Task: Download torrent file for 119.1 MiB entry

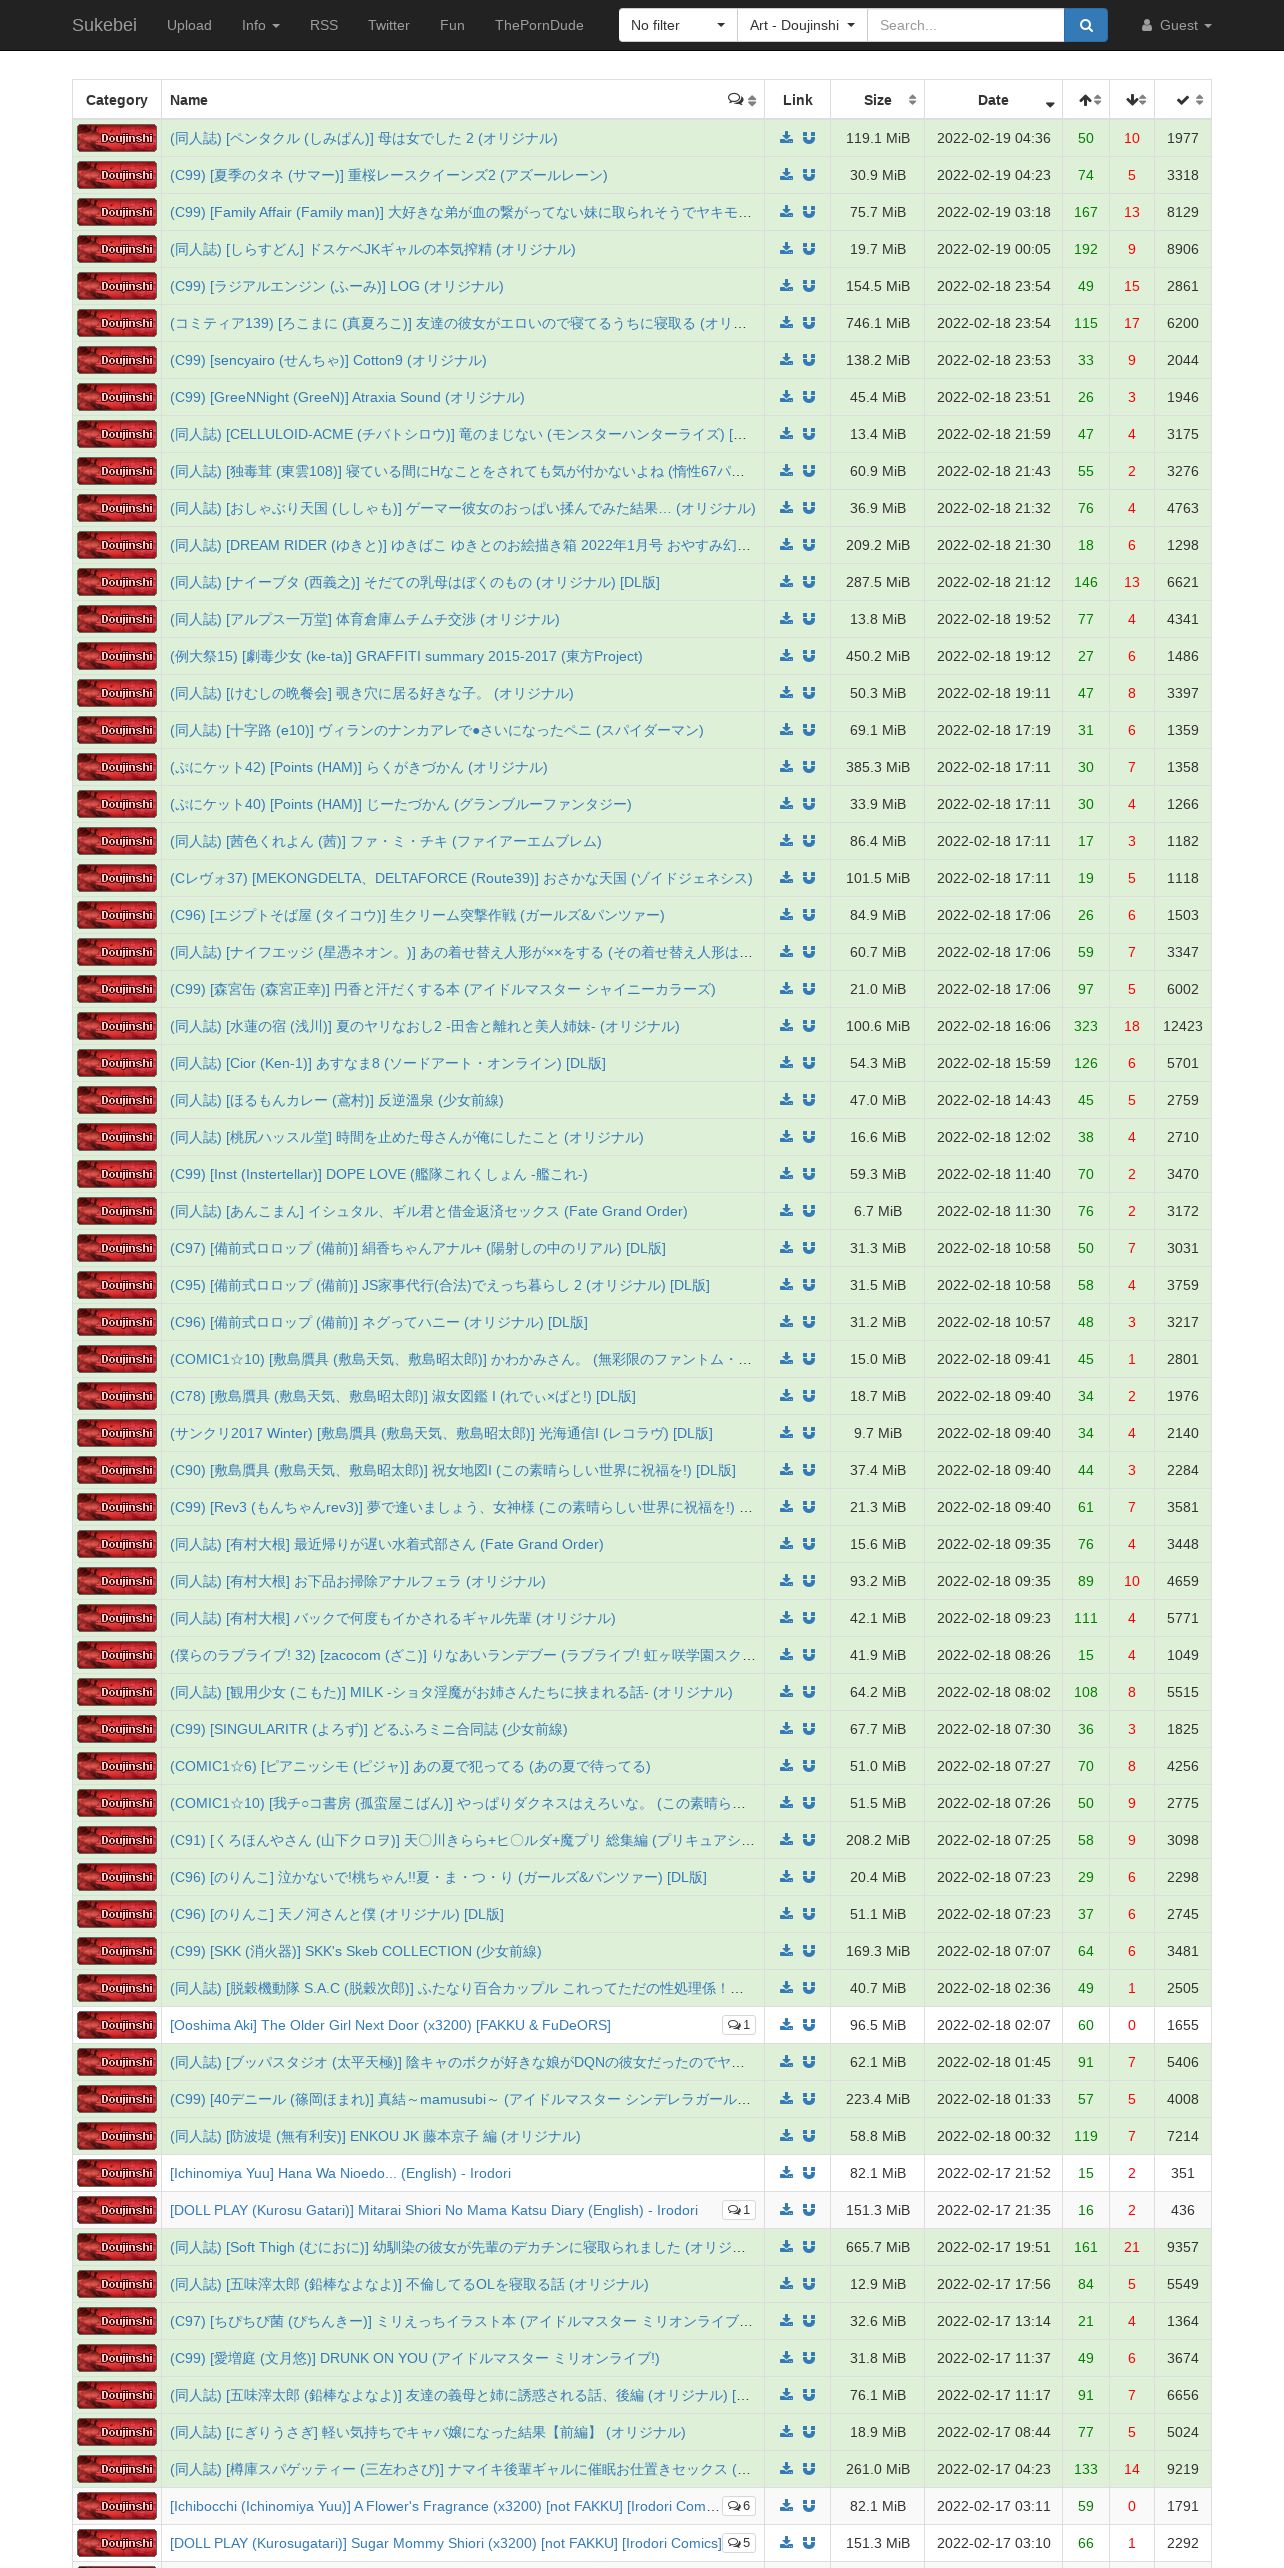Action: click(787, 138)
